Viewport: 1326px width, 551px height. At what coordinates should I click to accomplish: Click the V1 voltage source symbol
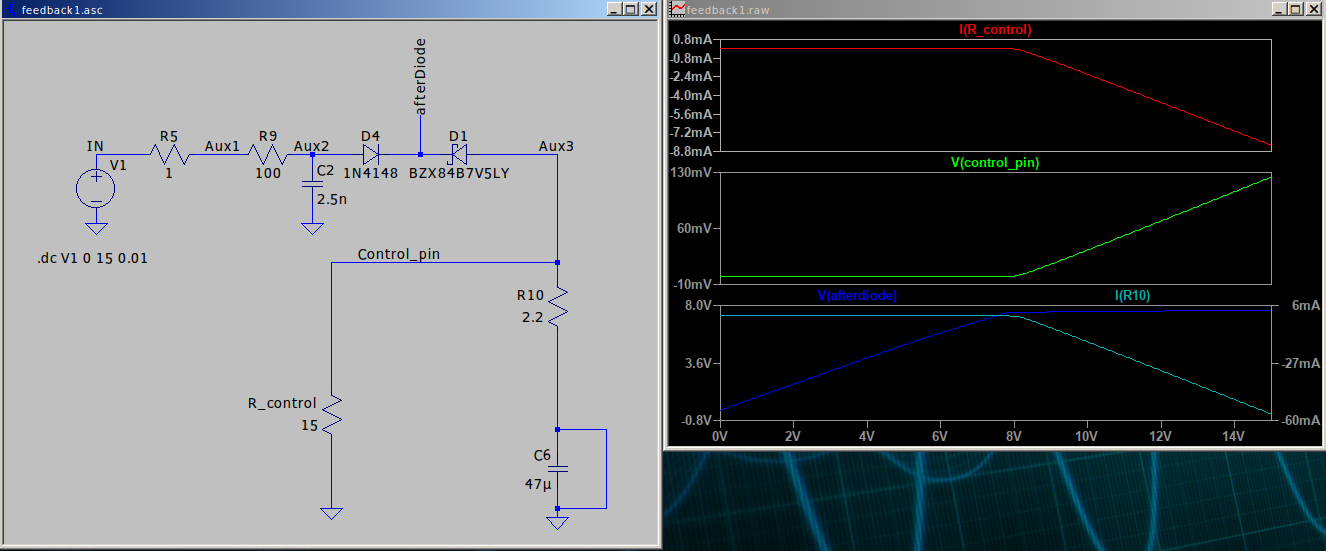click(96, 188)
